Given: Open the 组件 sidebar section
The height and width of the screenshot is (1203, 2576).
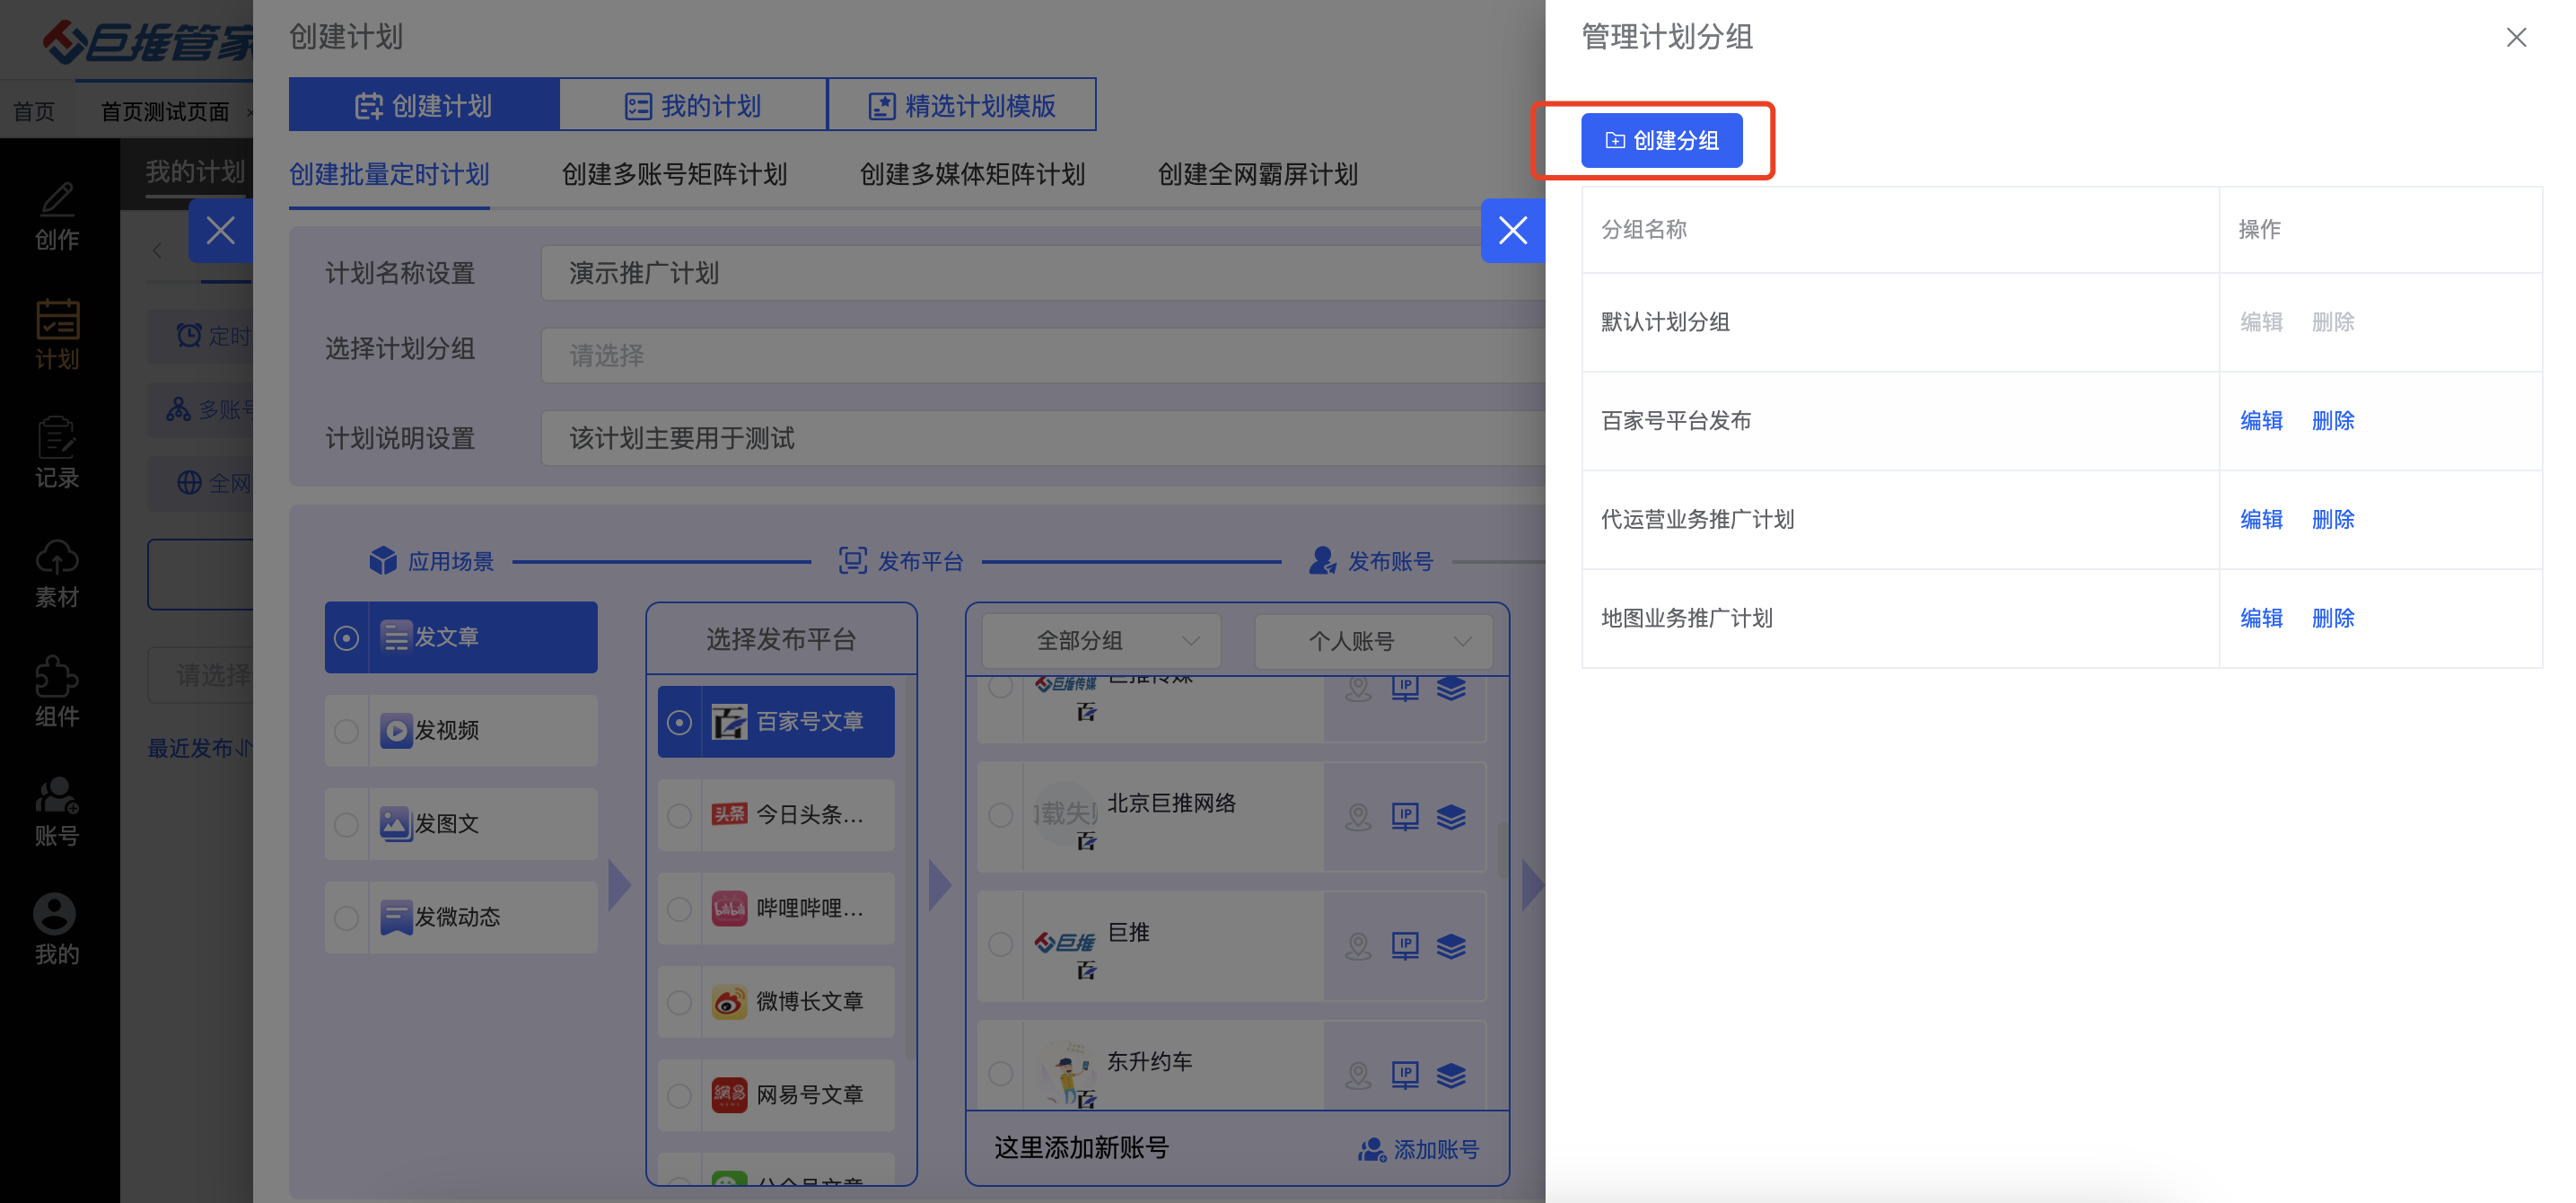Looking at the screenshot, I should pos(57,692).
